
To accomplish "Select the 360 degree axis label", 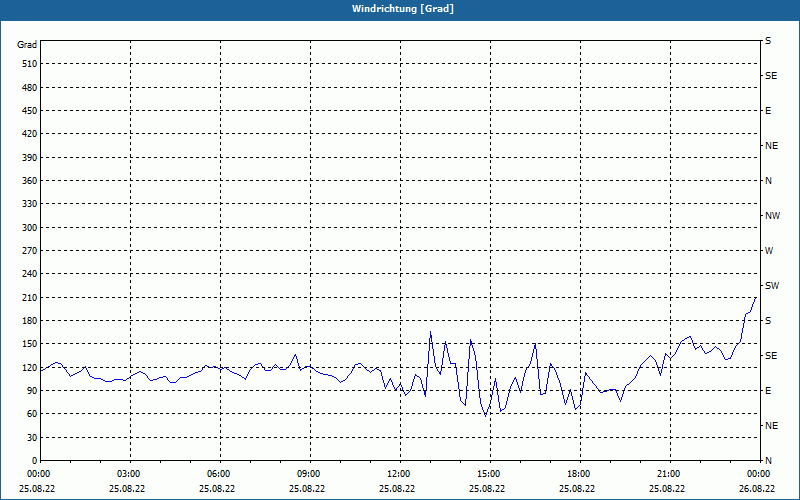I will (30, 181).
